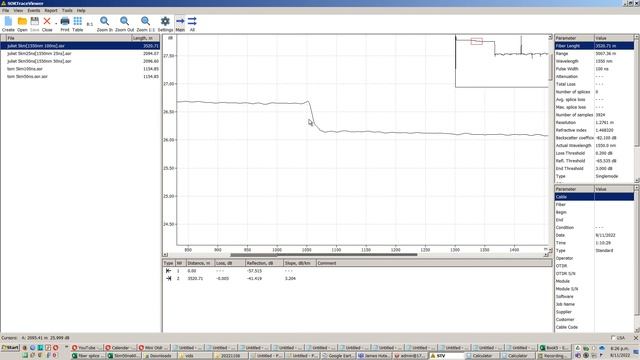
Task: Toggle the LSA checkbox in status bar
Action: tap(613, 338)
